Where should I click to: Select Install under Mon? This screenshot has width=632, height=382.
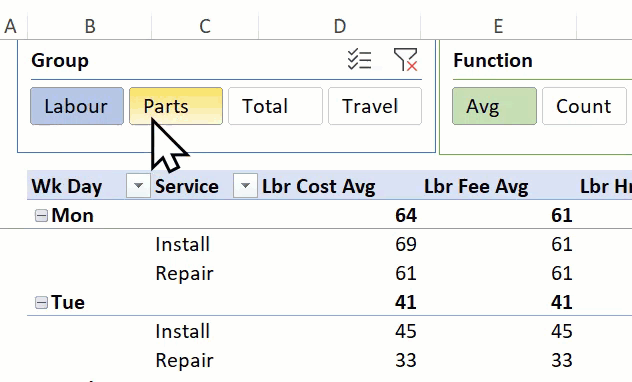(x=183, y=245)
